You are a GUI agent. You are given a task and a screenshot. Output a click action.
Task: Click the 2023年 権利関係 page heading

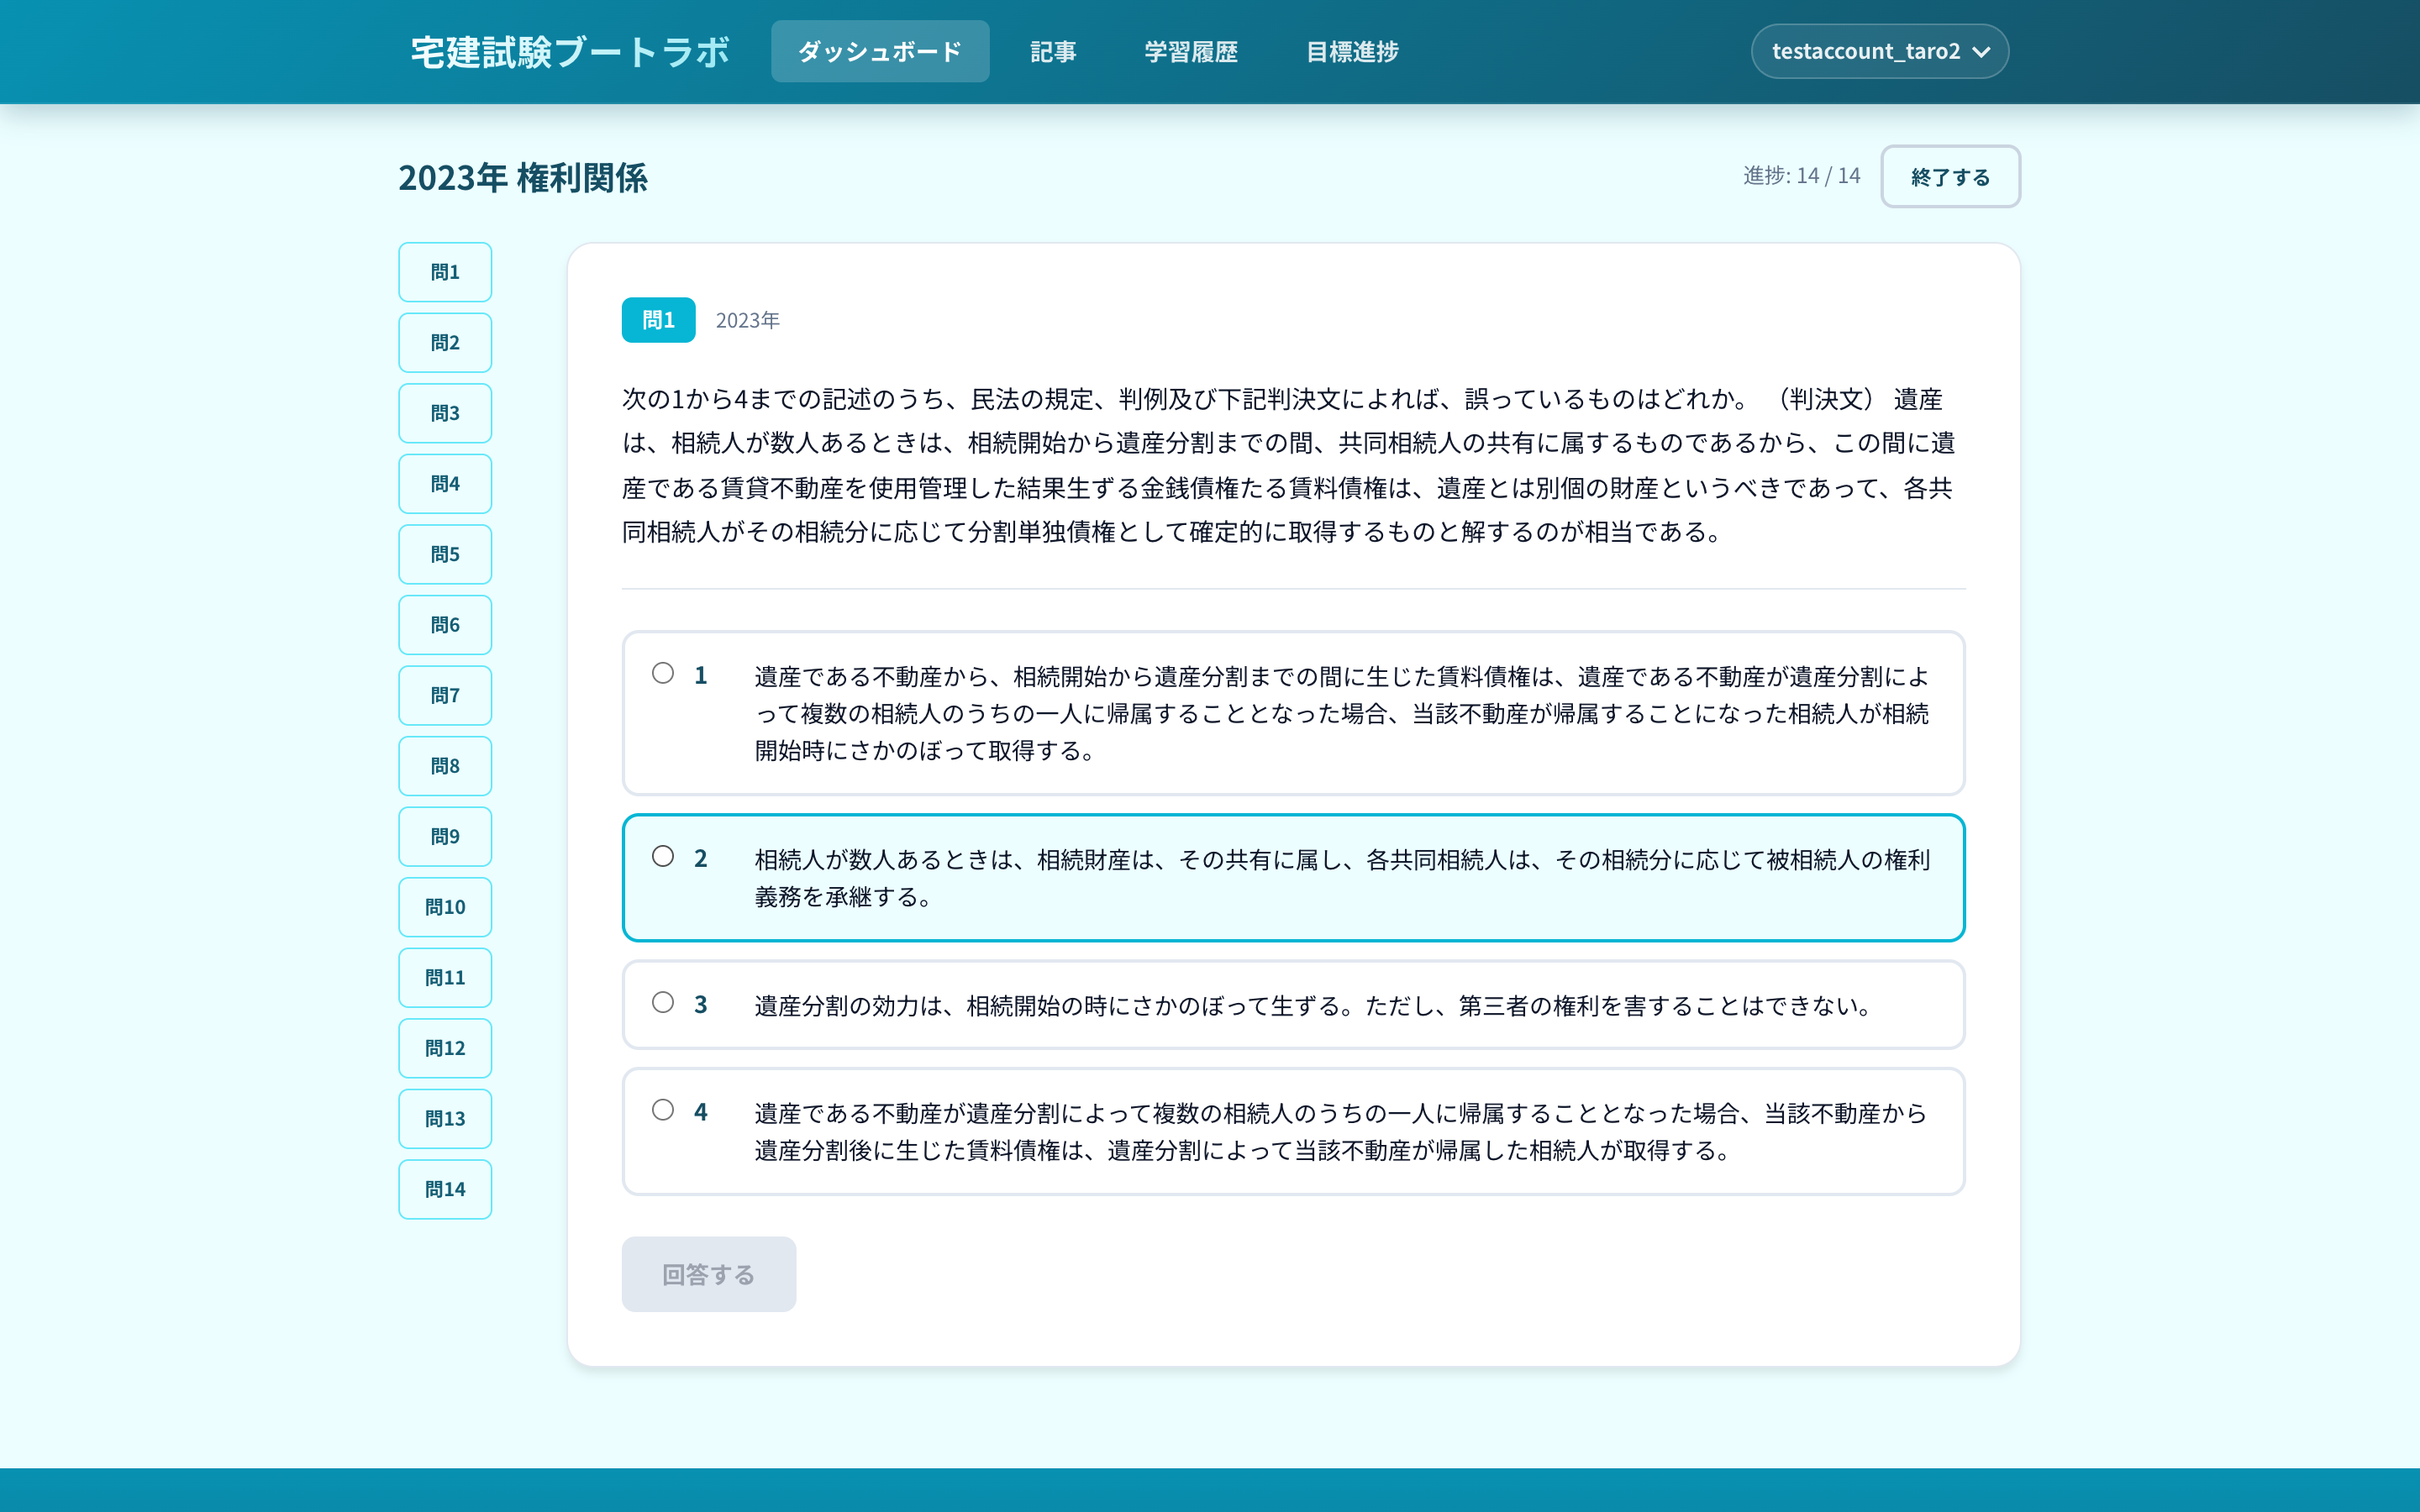pos(523,178)
